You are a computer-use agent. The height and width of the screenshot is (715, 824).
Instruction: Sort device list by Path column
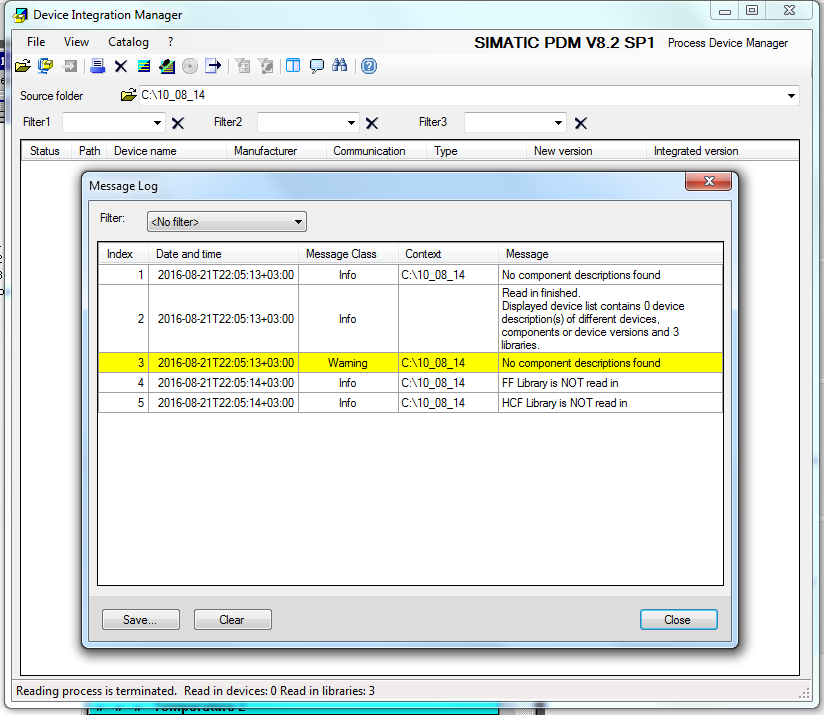tap(89, 151)
